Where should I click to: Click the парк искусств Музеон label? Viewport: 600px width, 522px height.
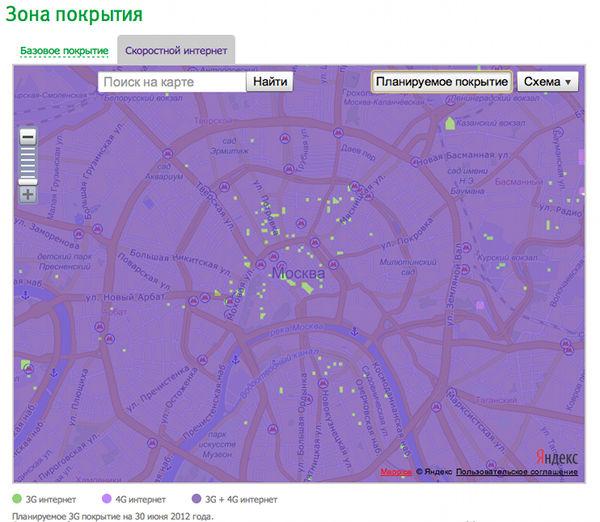coord(217,444)
